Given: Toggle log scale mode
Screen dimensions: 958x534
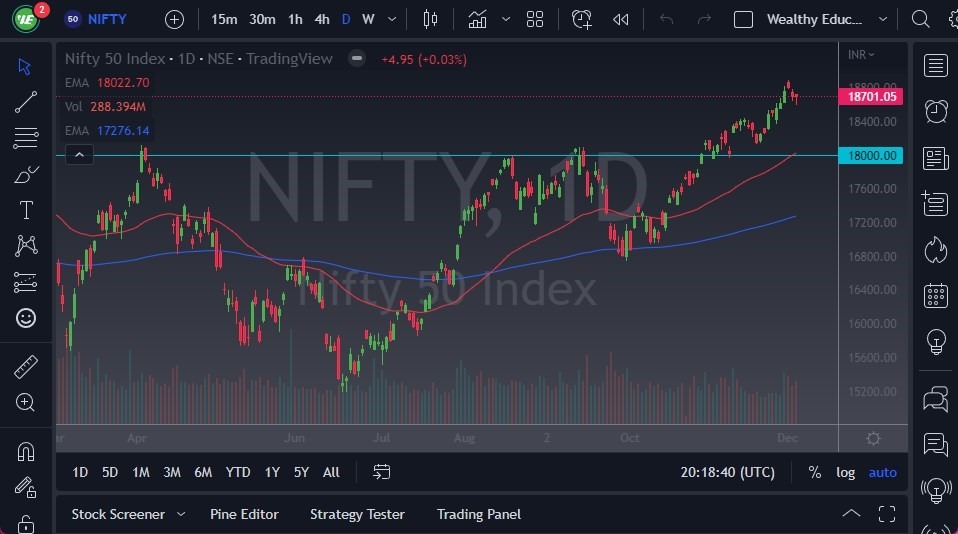Looking at the screenshot, I should point(846,472).
